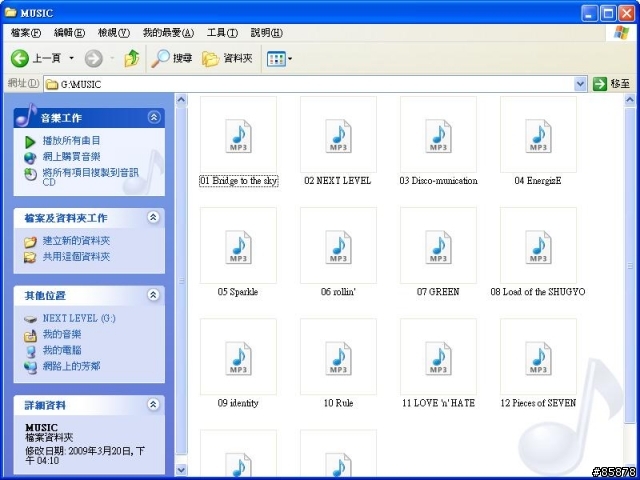Click the file name text 03 Disco-munication
This screenshot has height=480, width=640.
click(438, 181)
